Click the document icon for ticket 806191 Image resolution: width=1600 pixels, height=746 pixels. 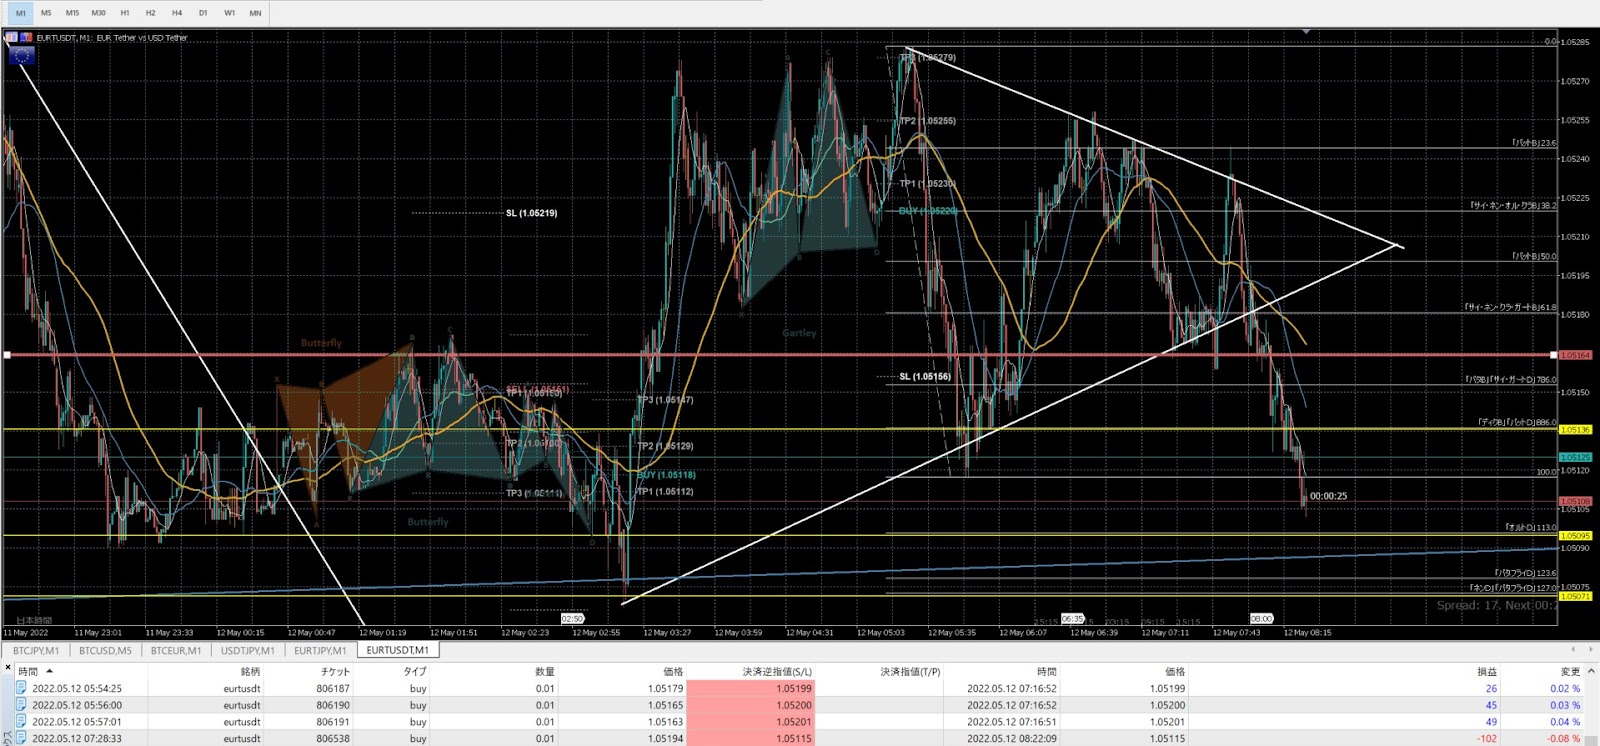coord(21,721)
